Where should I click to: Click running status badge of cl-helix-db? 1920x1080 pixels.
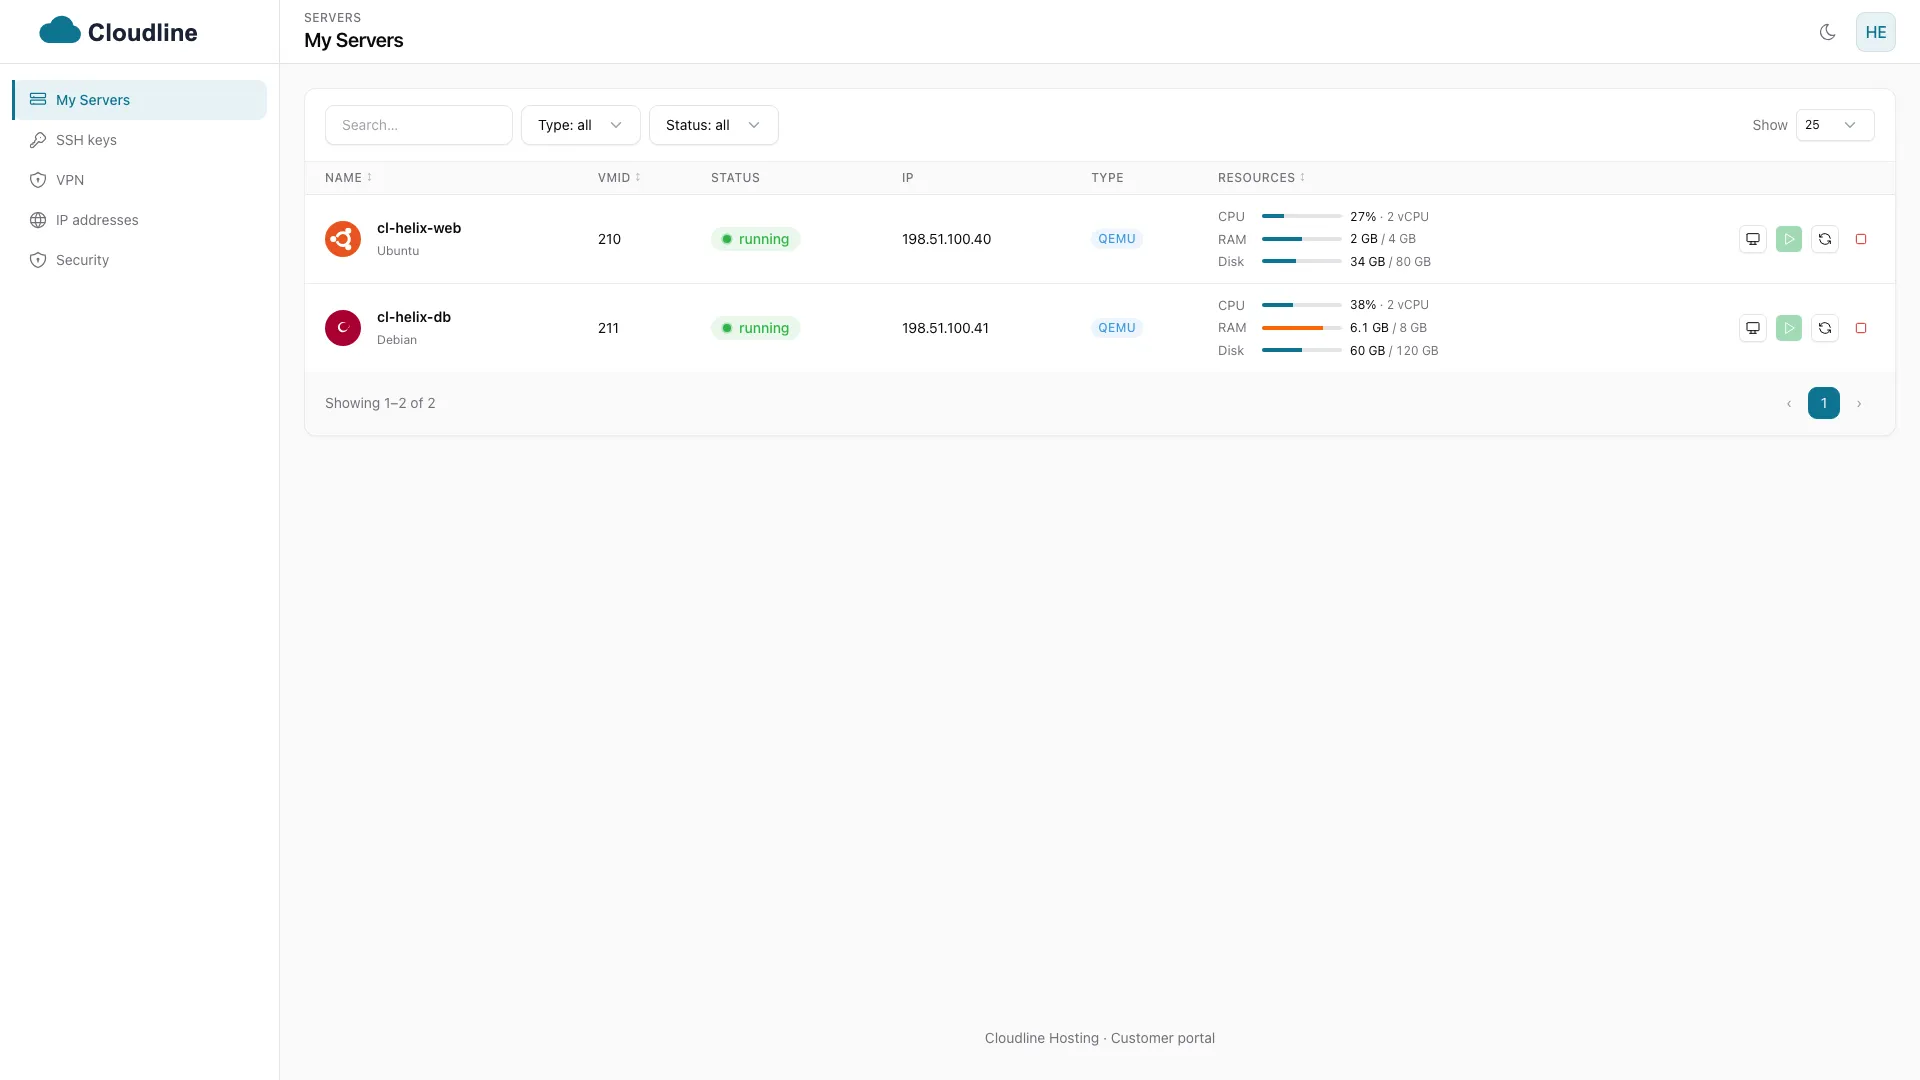(x=755, y=328)
